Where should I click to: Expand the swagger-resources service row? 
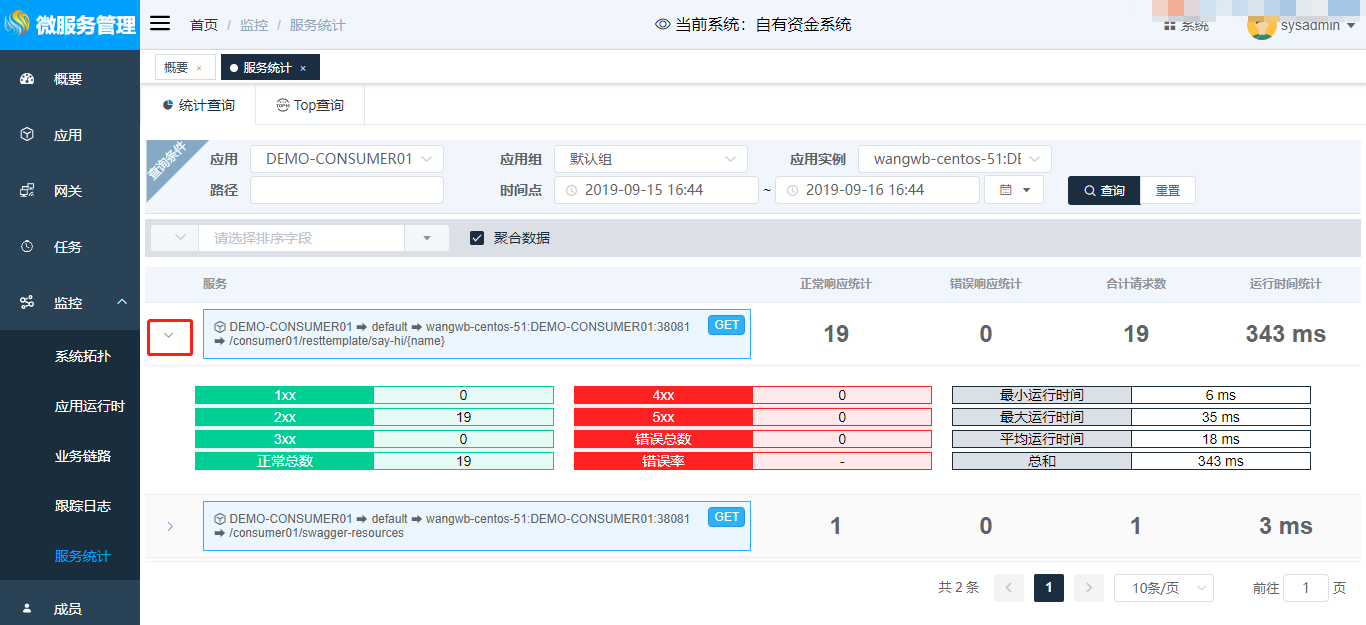(x=170, y=526)
